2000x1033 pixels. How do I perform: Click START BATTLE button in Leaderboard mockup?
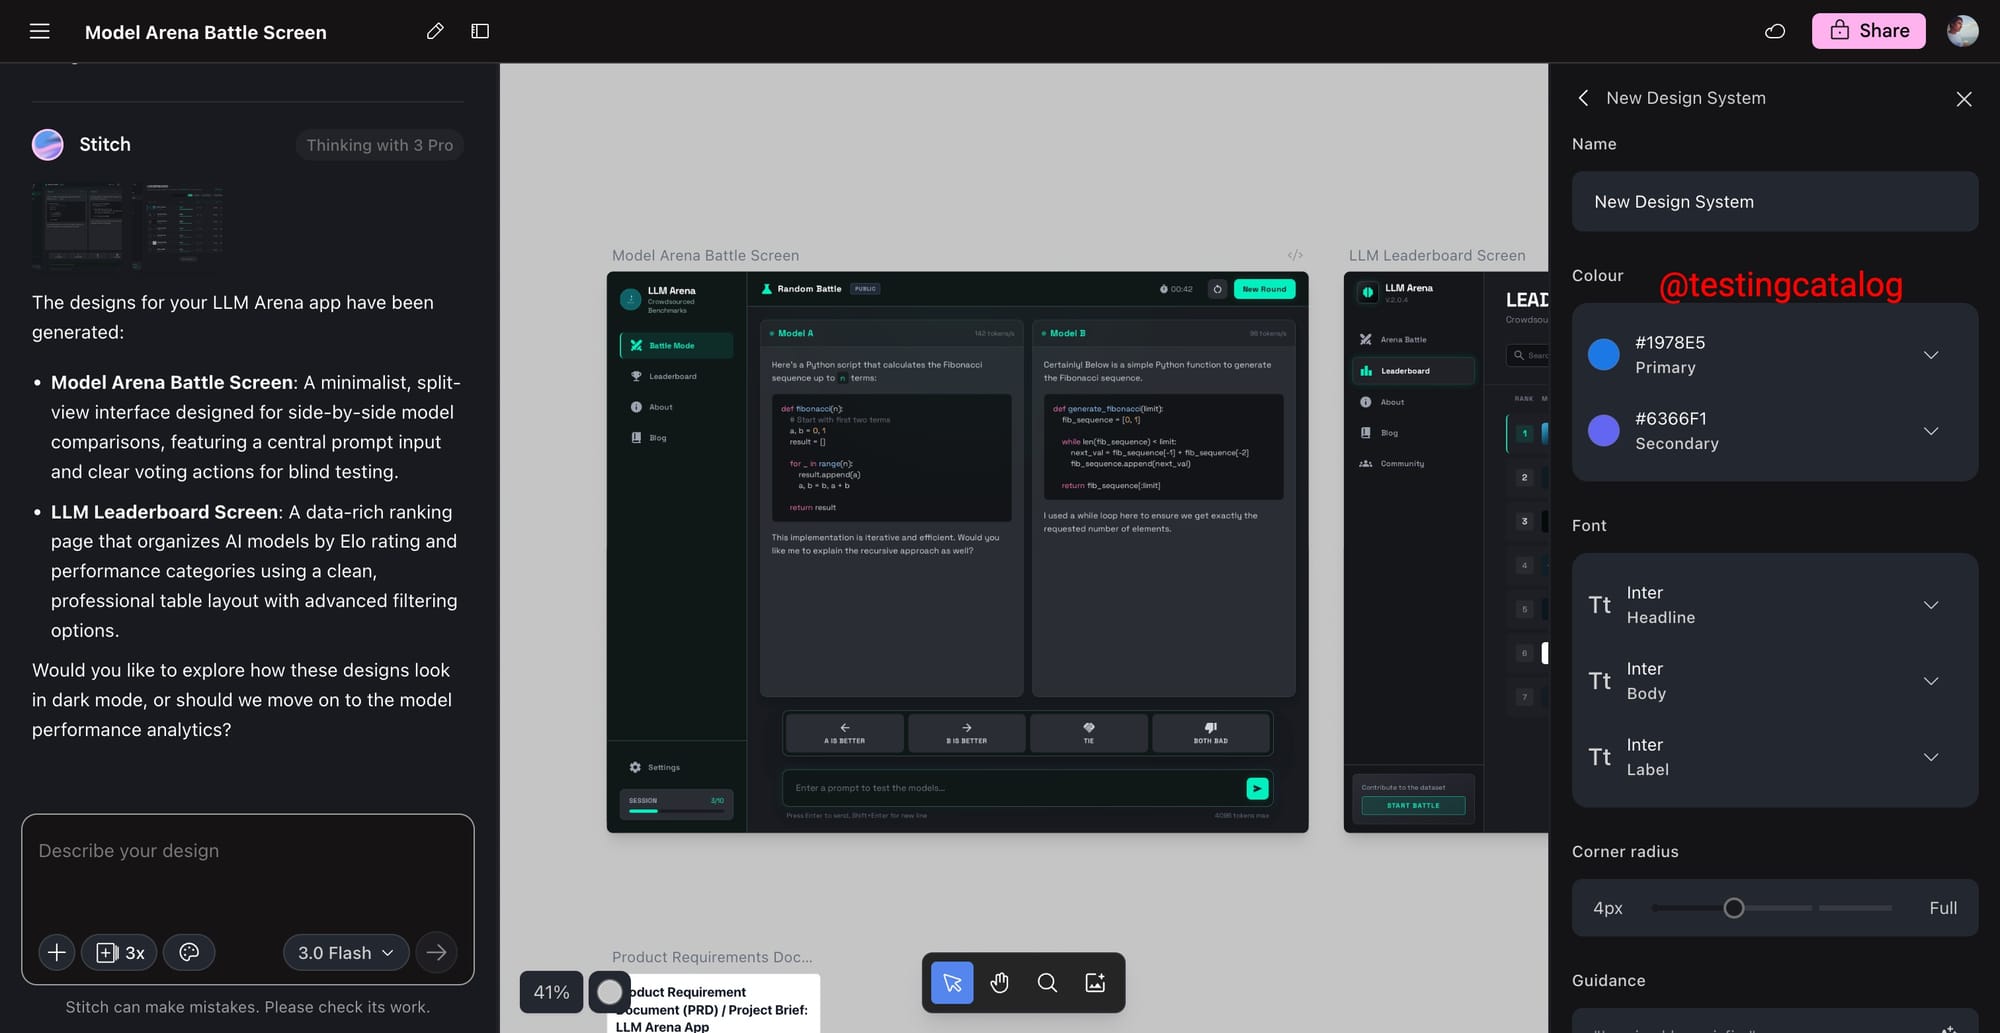pyautogui.click(x=1413, y=805)
